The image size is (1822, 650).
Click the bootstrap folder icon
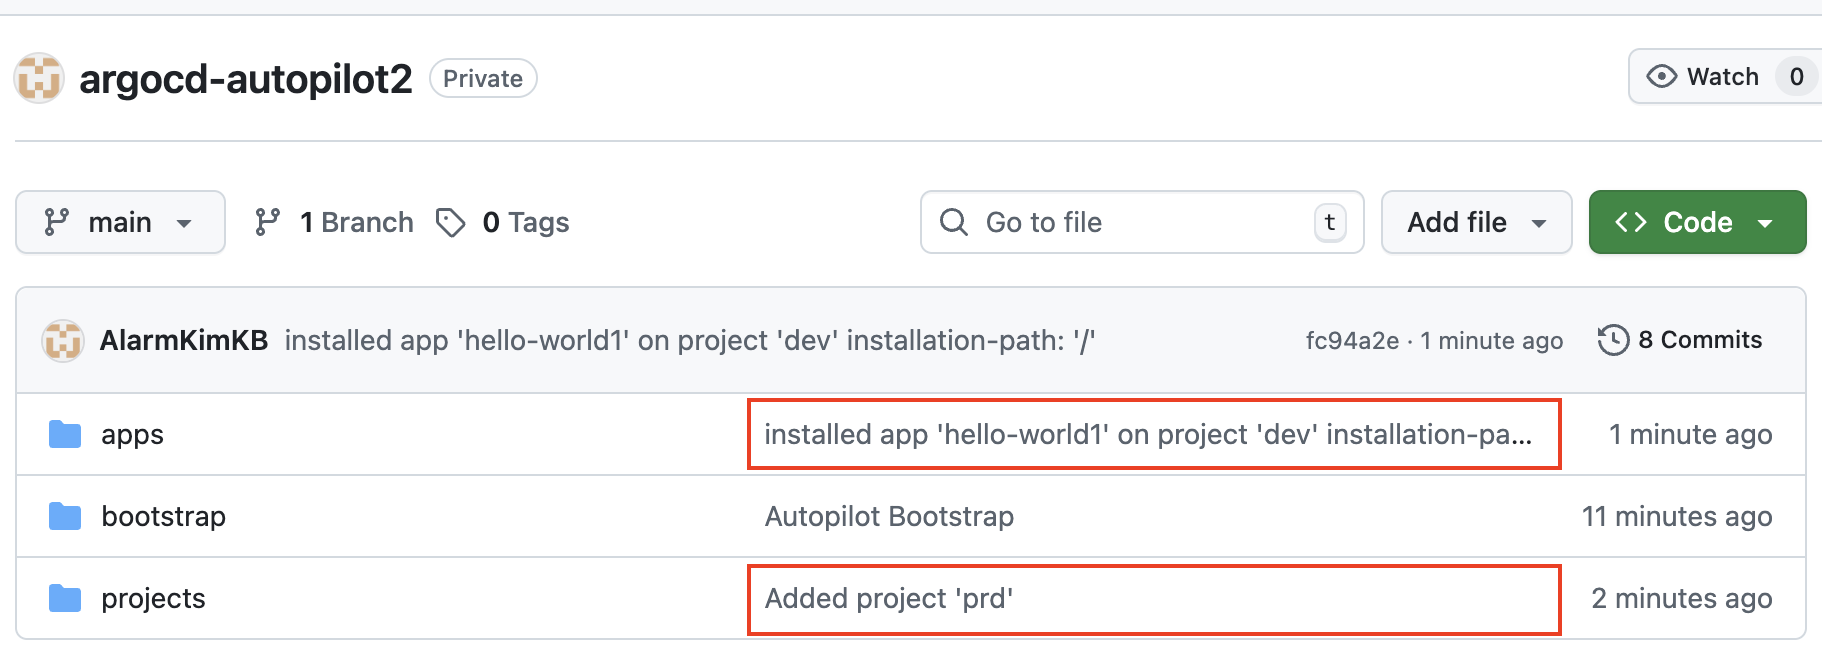65,517
